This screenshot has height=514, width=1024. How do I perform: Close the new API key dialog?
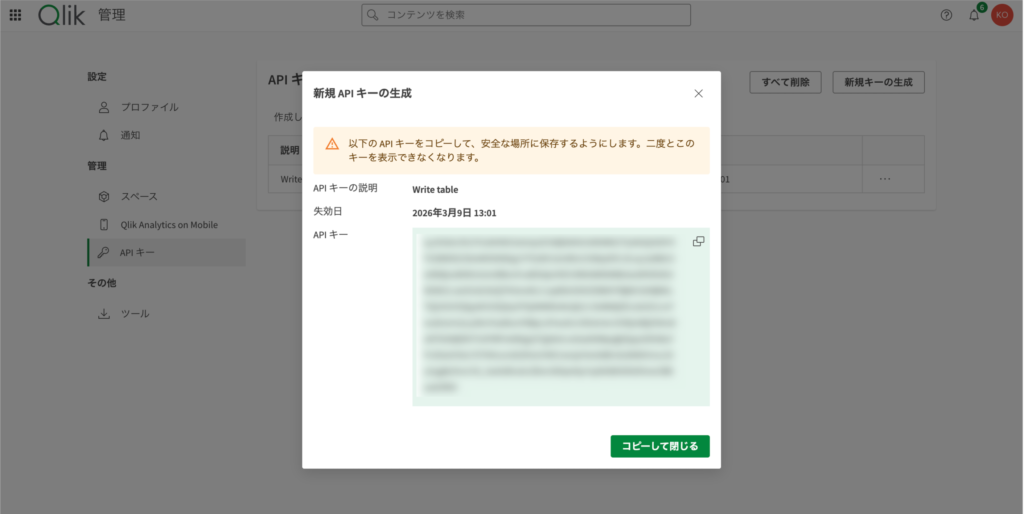[698, 93]
